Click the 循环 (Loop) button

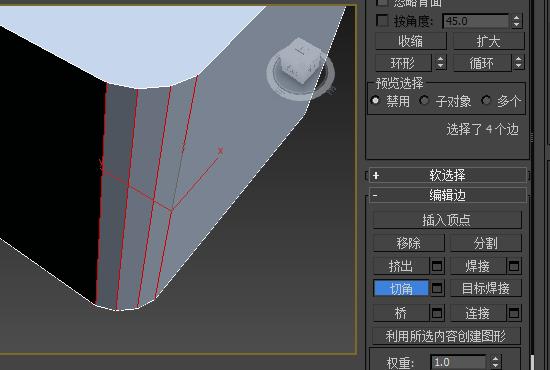pyautogui.click(x=482, y=63)
